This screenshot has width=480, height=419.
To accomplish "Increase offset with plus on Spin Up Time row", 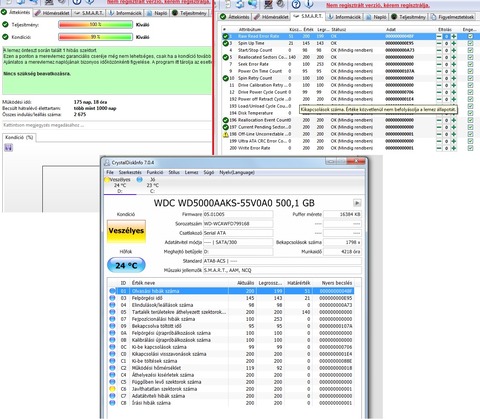I will [454, 43].
